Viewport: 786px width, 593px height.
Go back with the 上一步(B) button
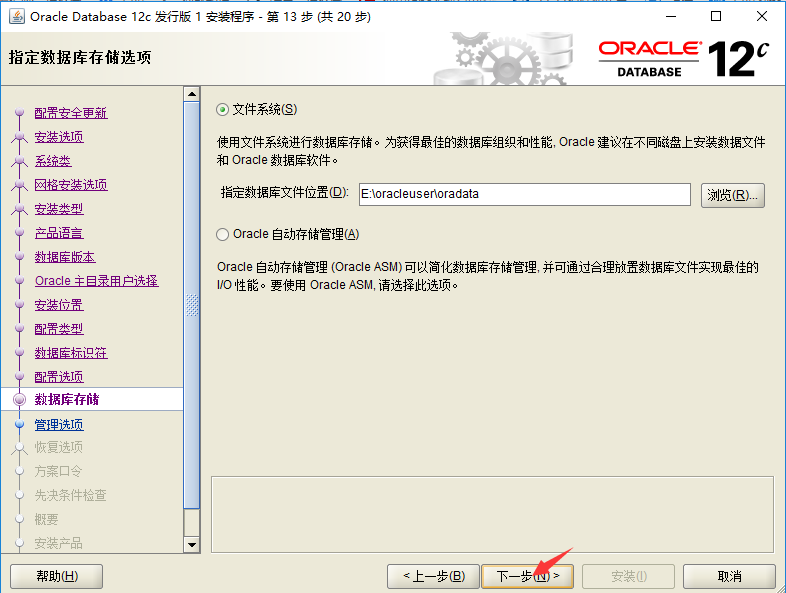pos(434,576)
